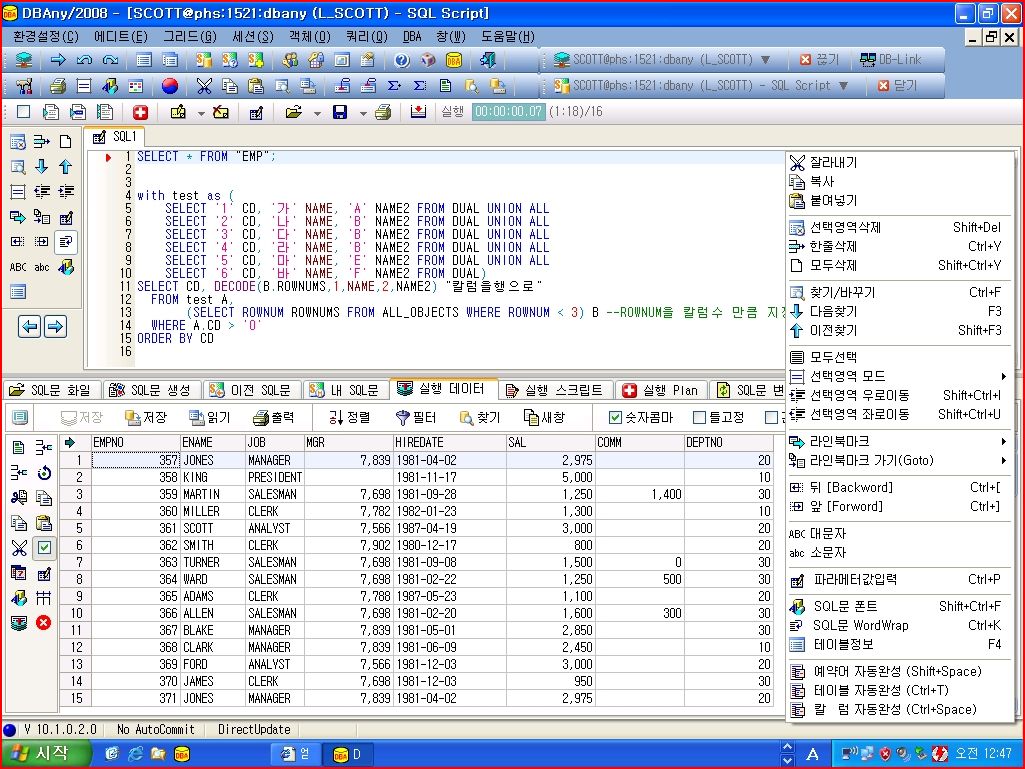Click the blue right arrow toolbar icon
Screen dimensions: 1025x769
[x=58, y=60]
